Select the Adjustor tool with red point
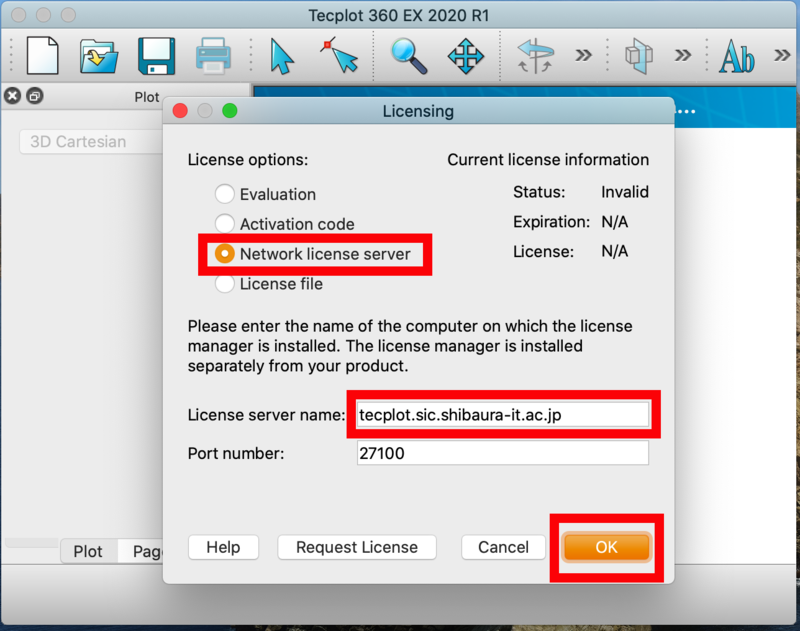800x631 pixels. coord(339,55)
